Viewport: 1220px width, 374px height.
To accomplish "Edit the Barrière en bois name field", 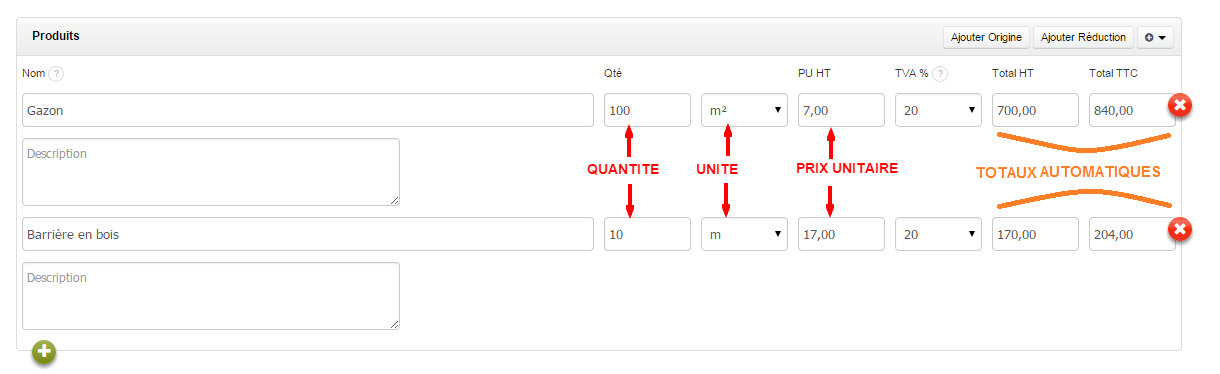I will pyautogui.click(x=308, y=234).
